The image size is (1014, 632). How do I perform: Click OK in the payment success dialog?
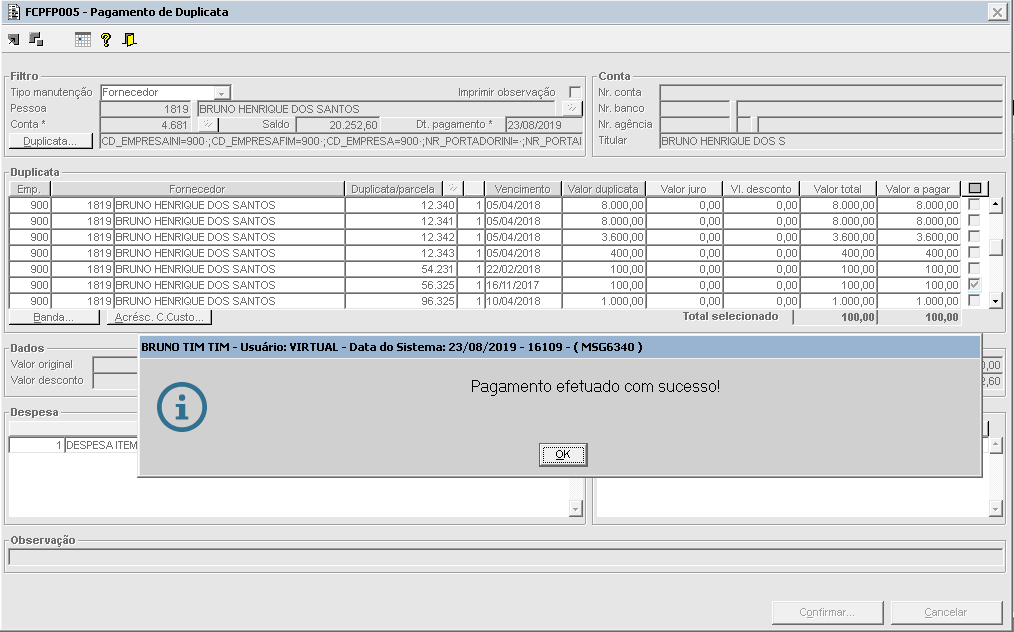coord(563,454)
